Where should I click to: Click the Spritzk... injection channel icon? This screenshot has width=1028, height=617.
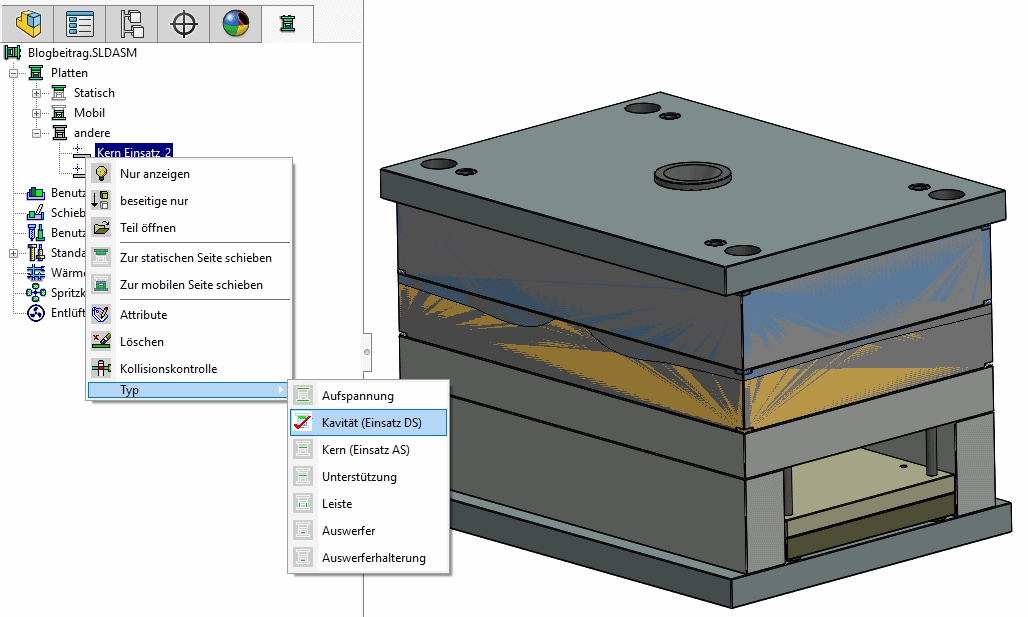click(x=35, y=293)
